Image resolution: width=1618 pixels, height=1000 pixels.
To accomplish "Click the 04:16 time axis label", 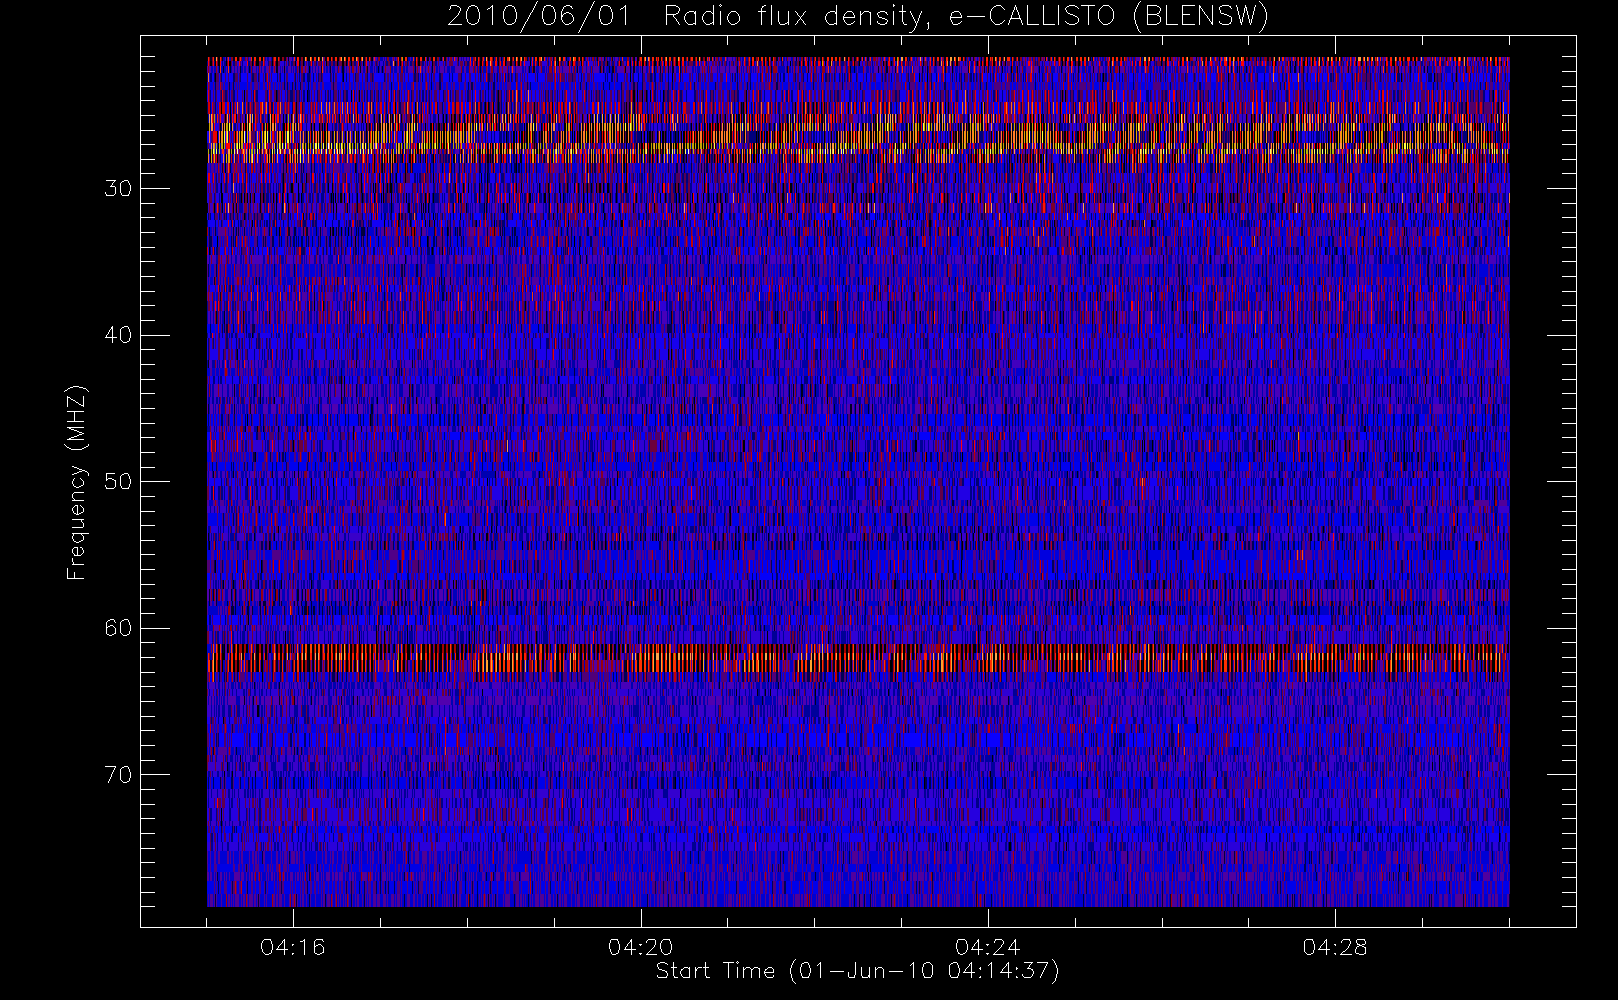I will pyautogui.click(x=293, y=947).
